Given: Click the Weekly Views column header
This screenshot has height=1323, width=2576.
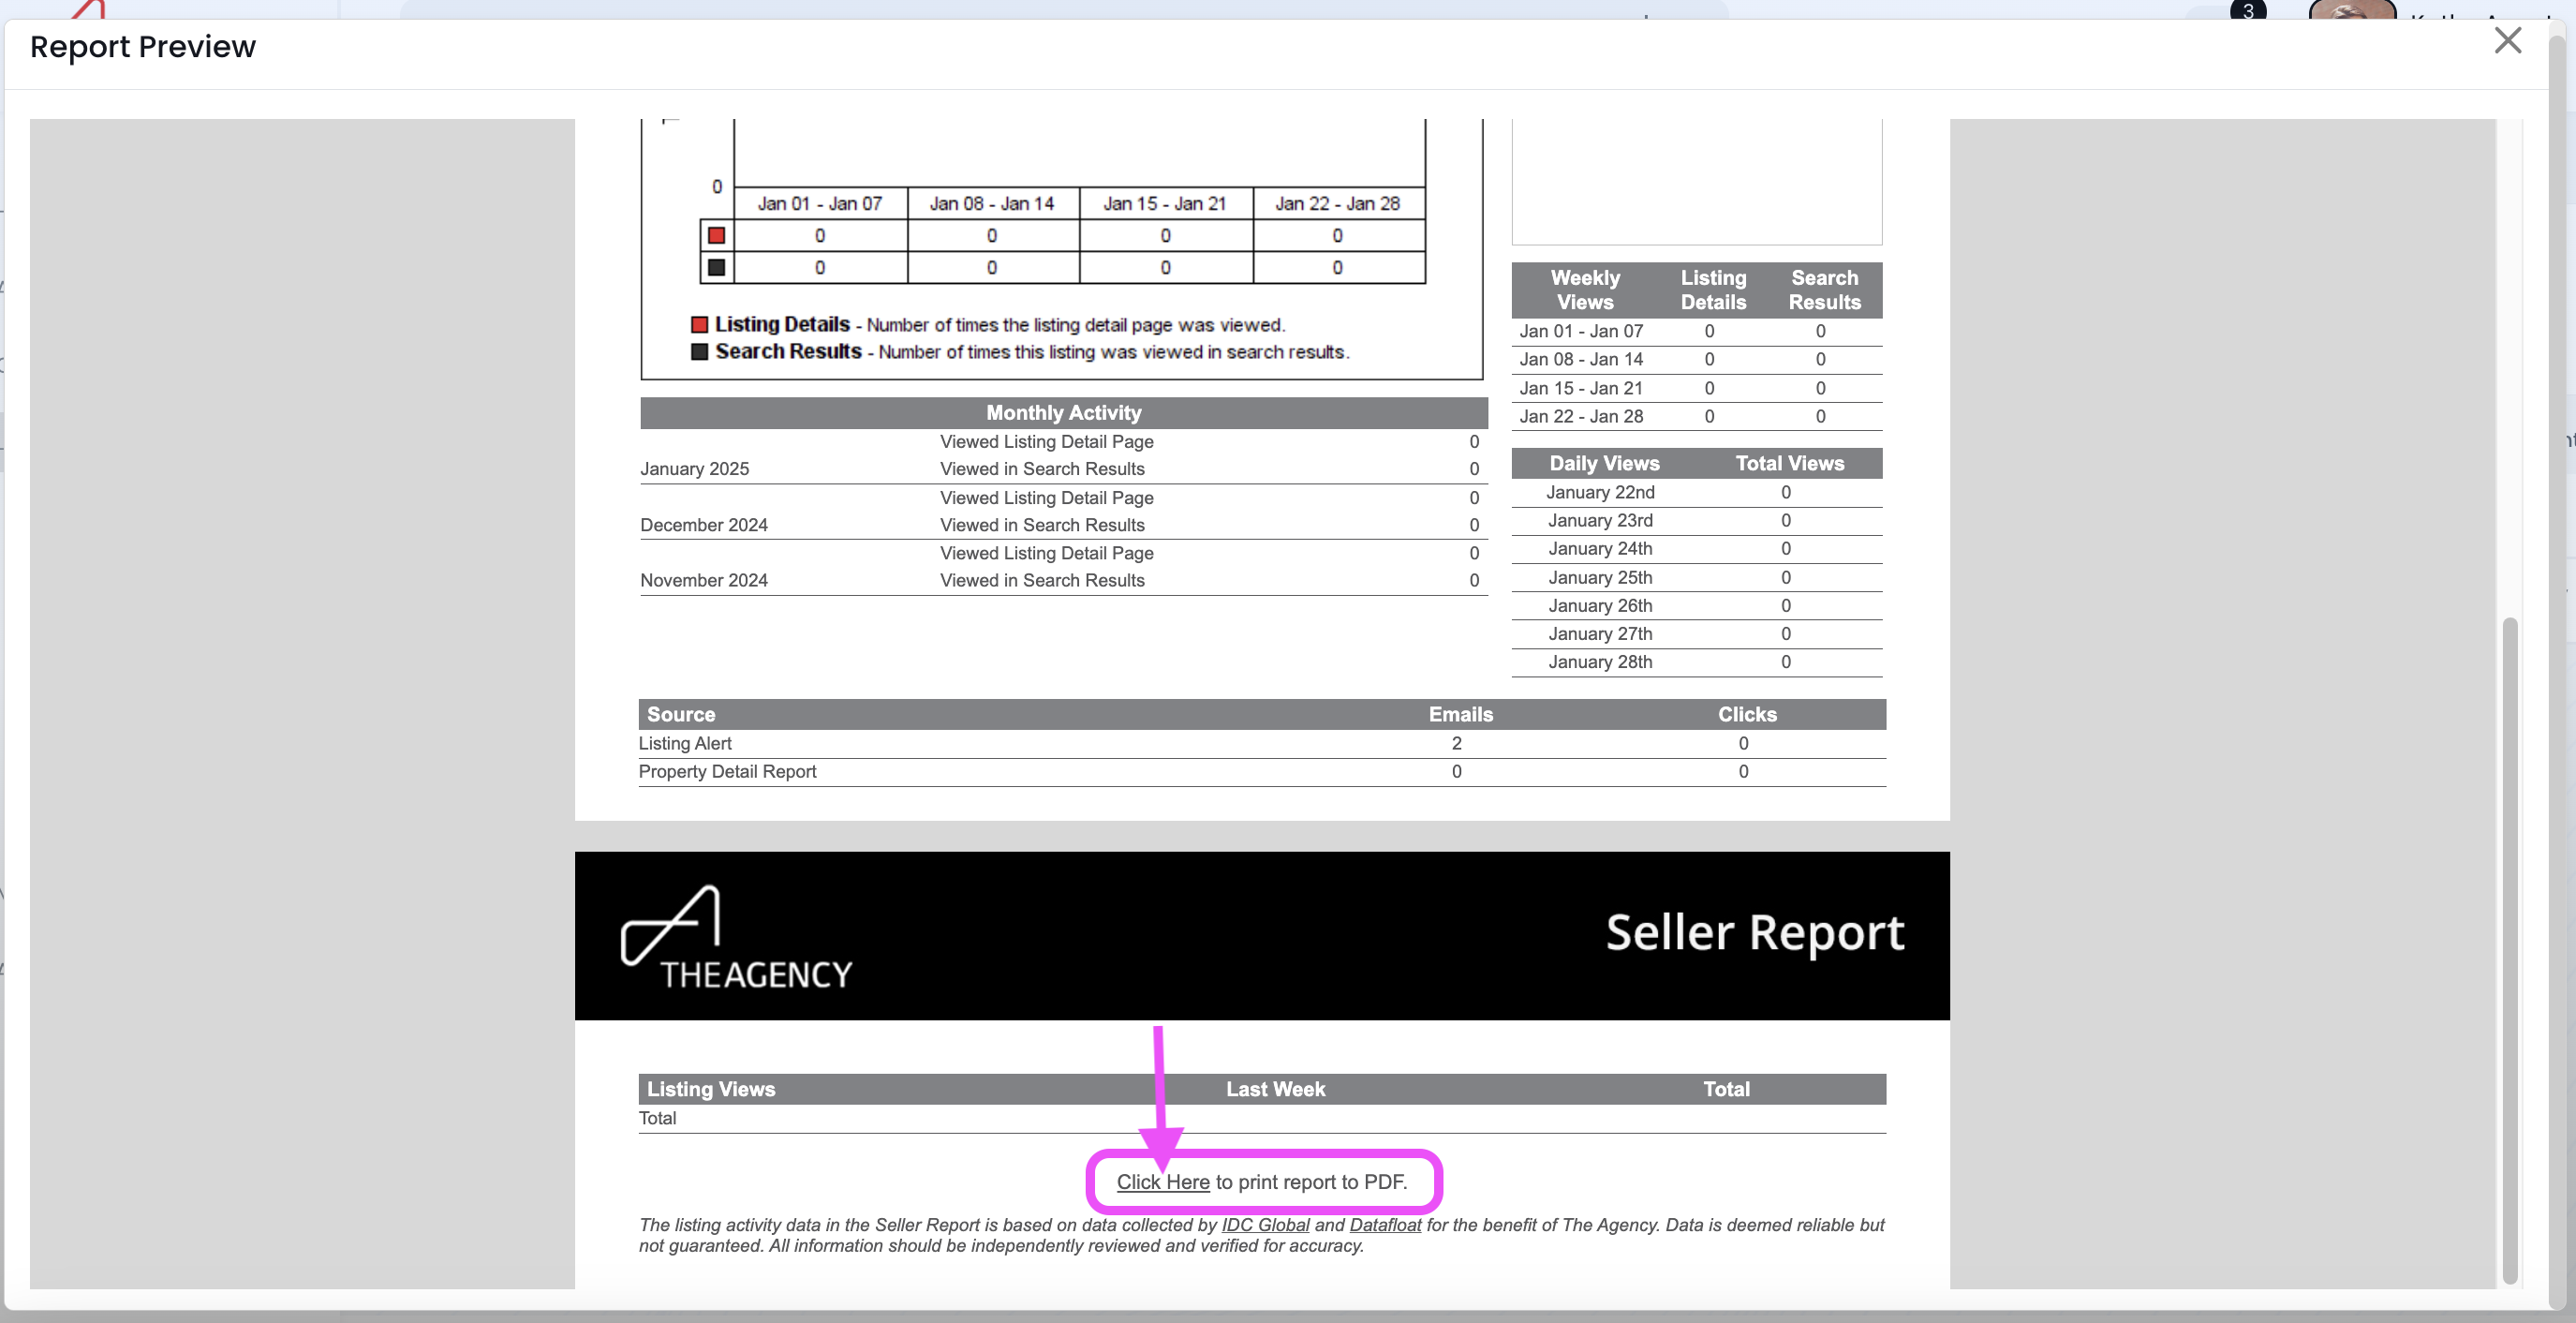Looking at the screenshot, I should [1585, 290].
